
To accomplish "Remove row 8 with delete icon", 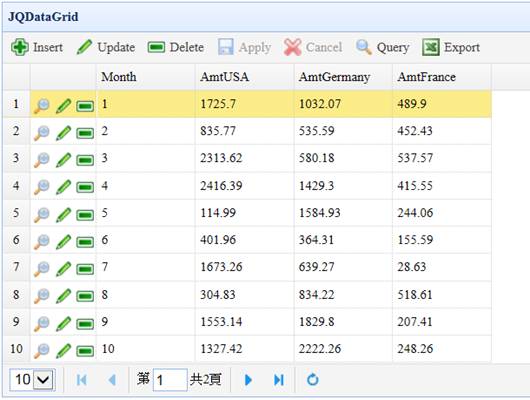I will coord(85,296).
